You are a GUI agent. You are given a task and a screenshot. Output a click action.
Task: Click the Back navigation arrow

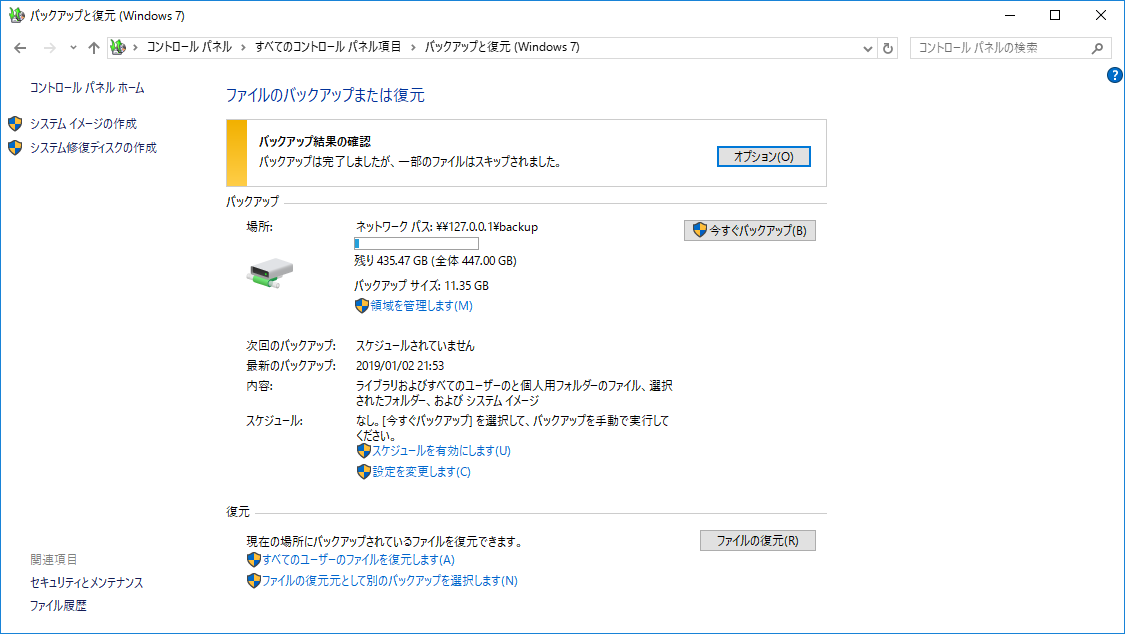tap(20, 48)
